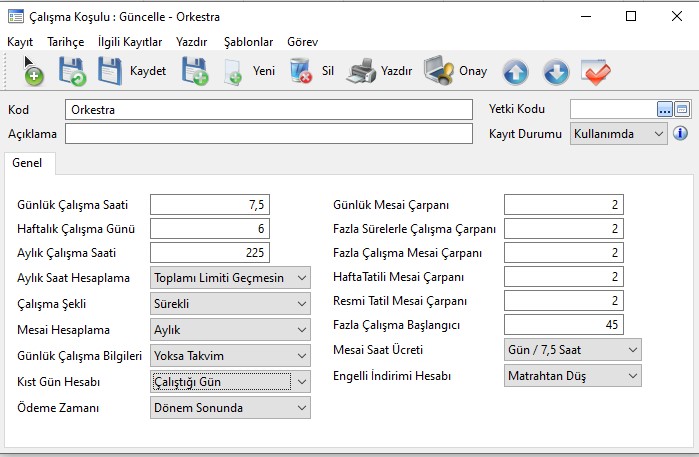Click the Günlük Çalışma Saati field

click(210, 205)
